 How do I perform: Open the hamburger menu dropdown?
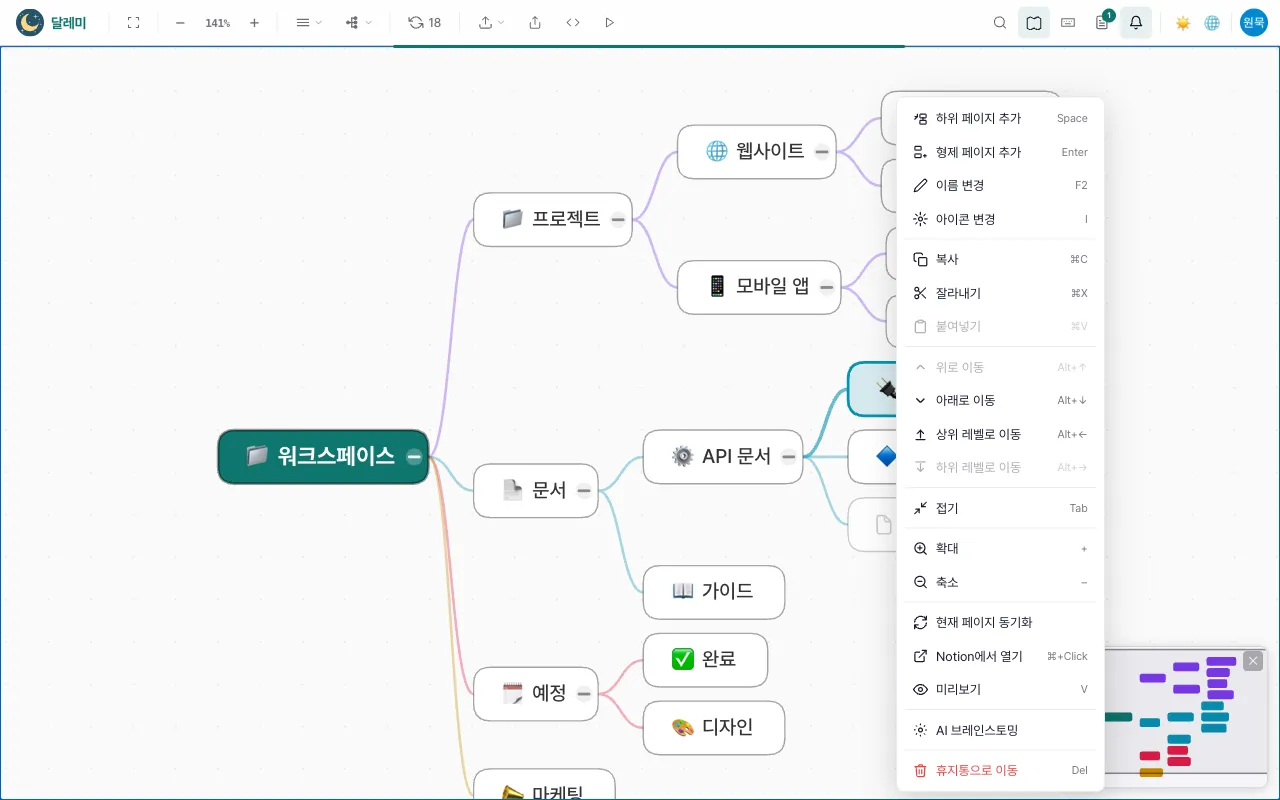tap(309, 23)
